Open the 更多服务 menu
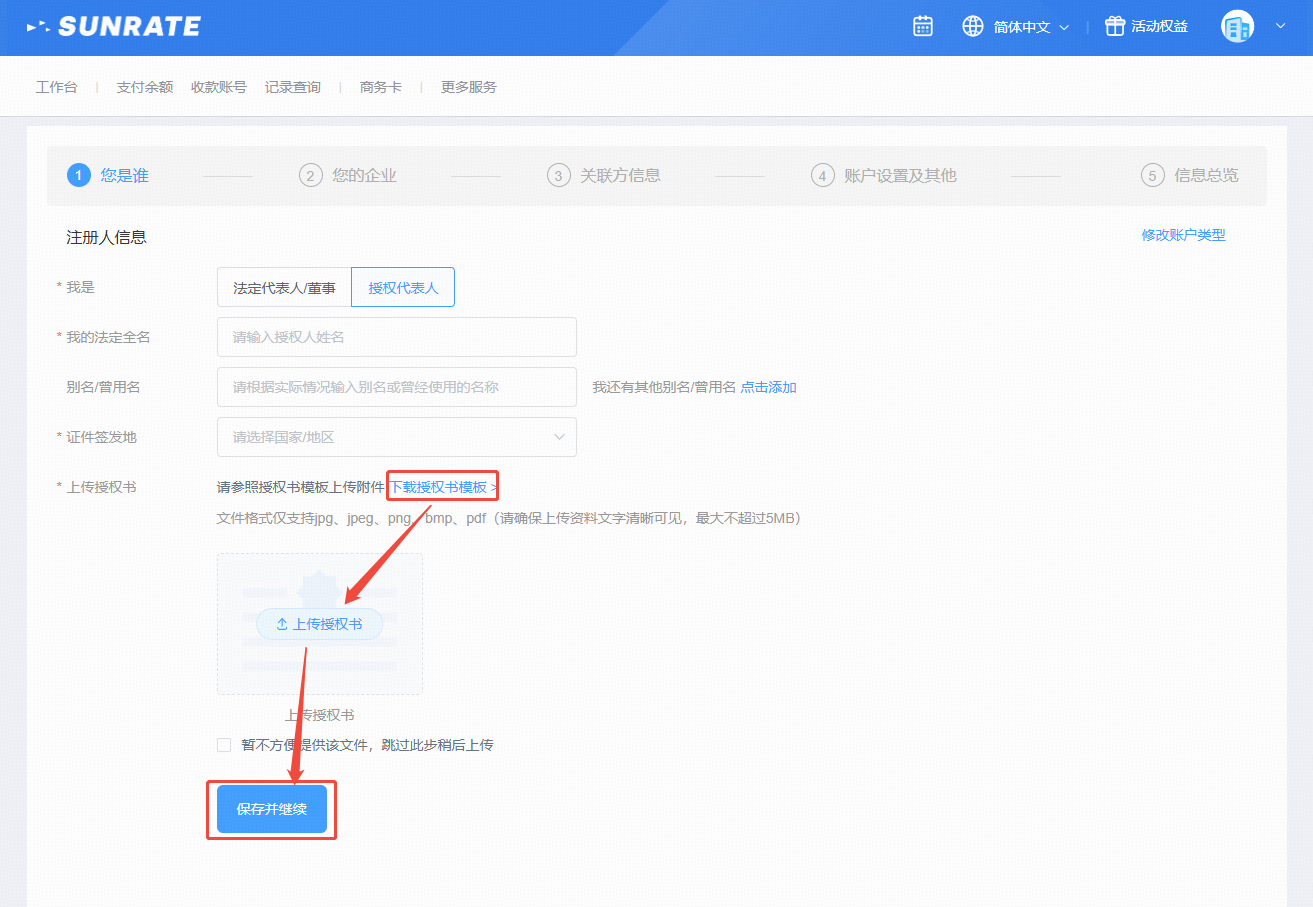 [x=468, y=87]
